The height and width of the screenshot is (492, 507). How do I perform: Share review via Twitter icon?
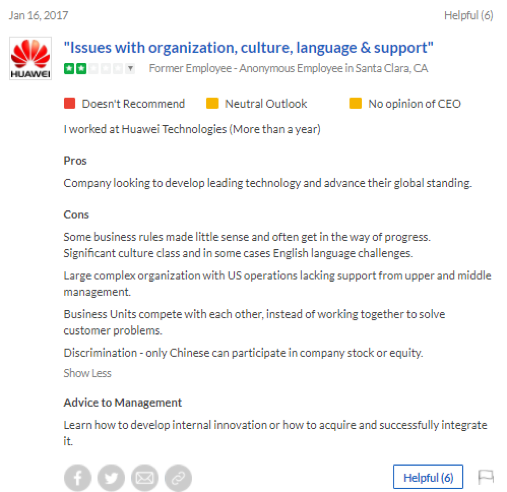[x=111, y=478]
